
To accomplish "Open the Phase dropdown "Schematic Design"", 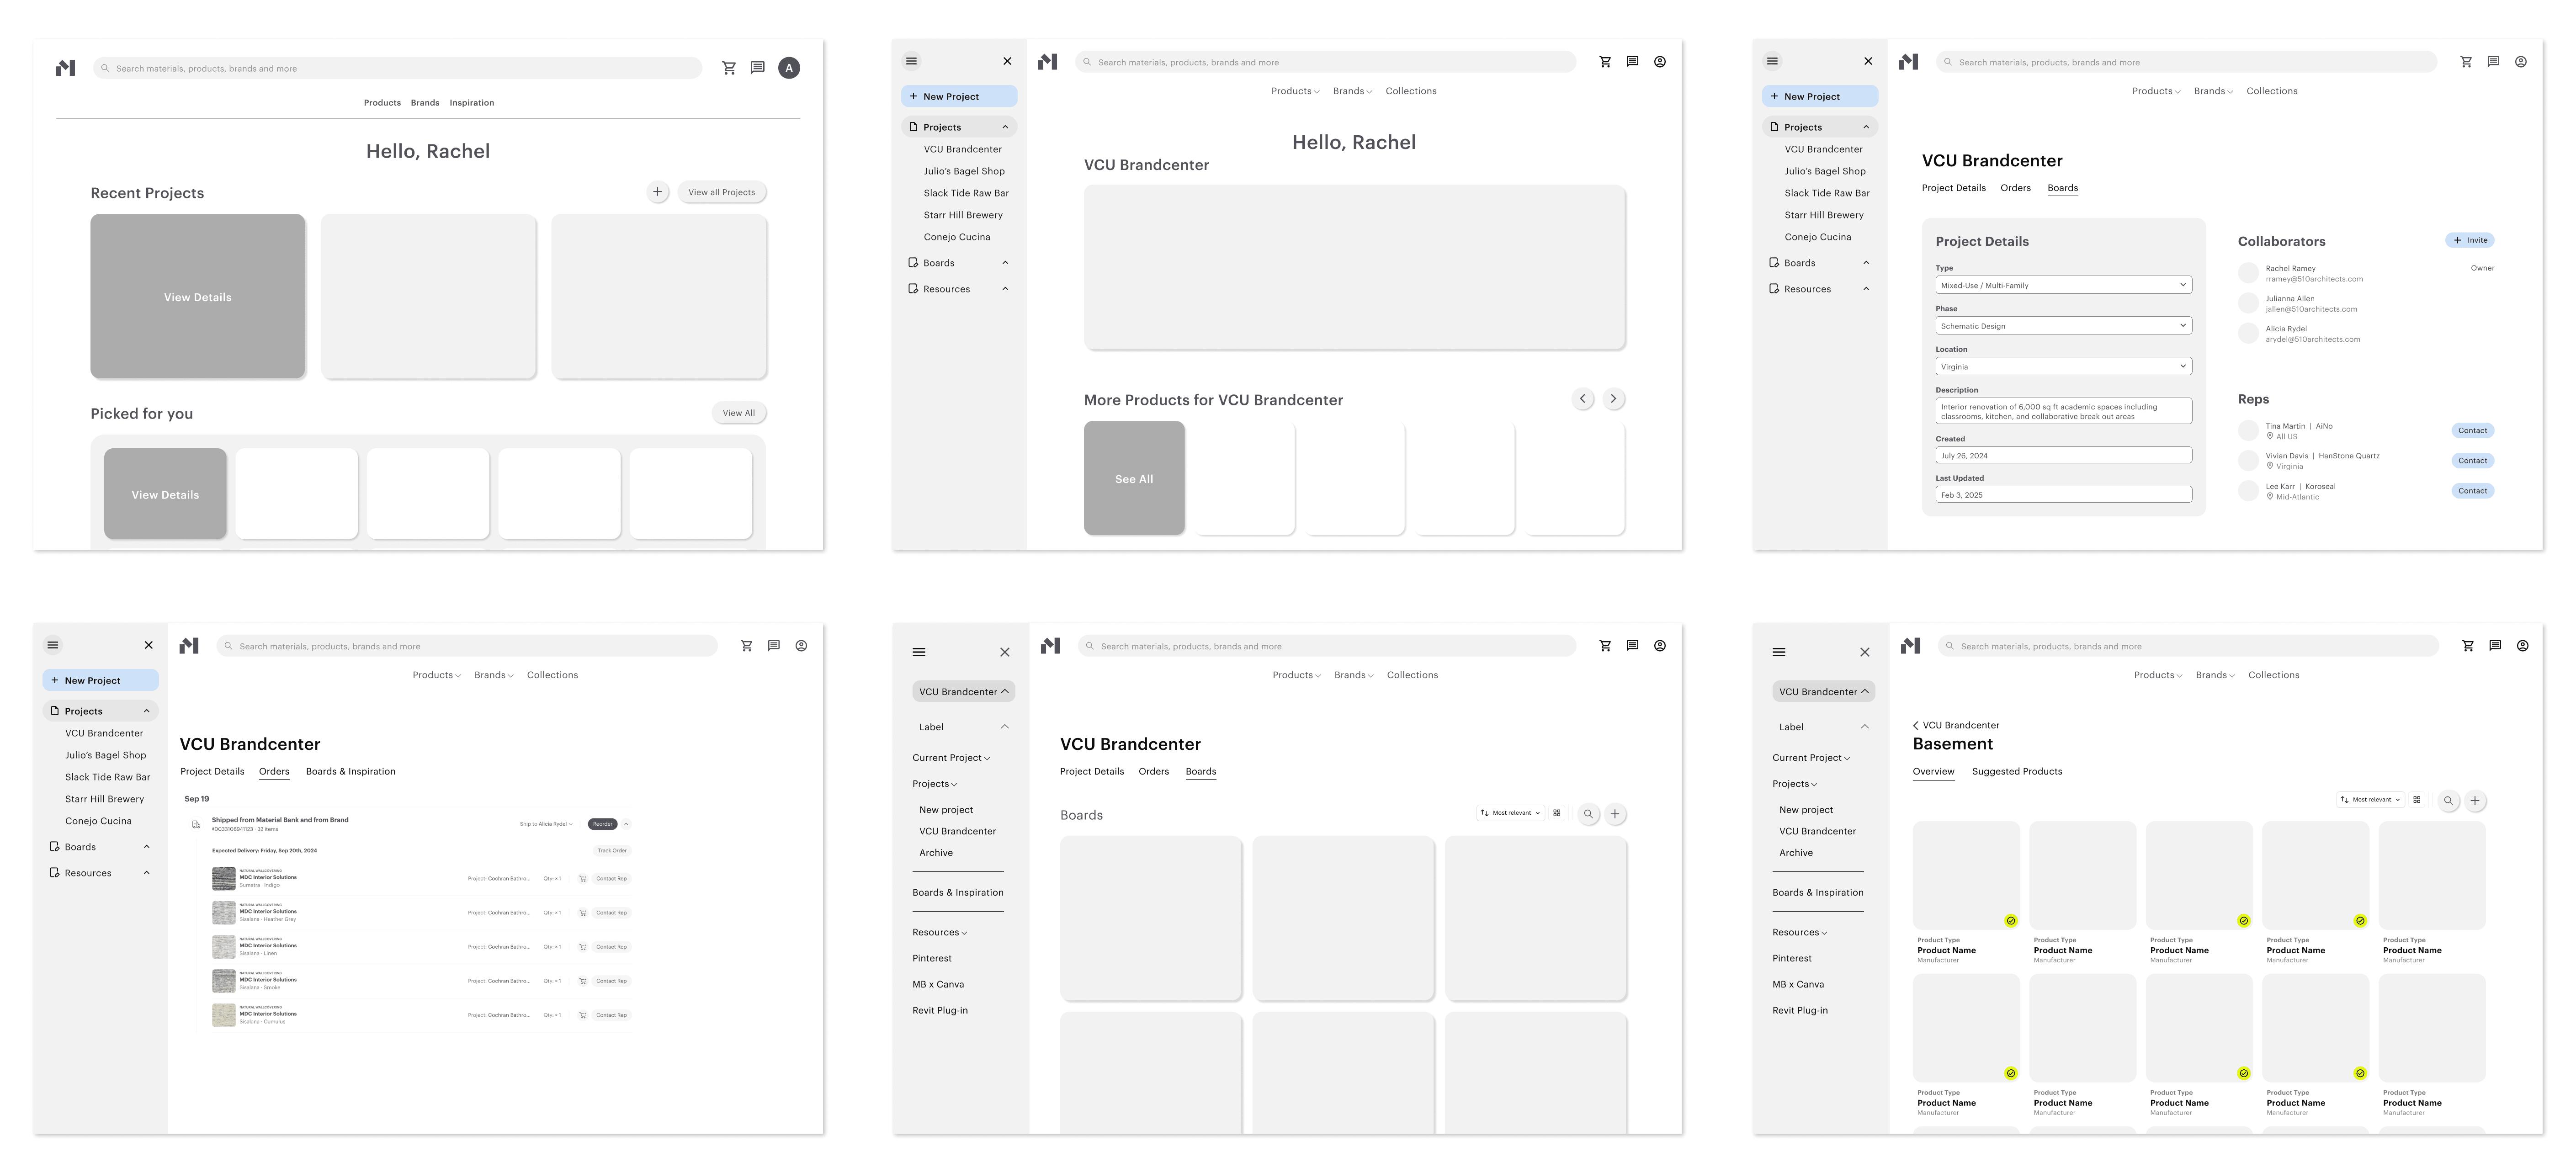I will [2064, 326].
